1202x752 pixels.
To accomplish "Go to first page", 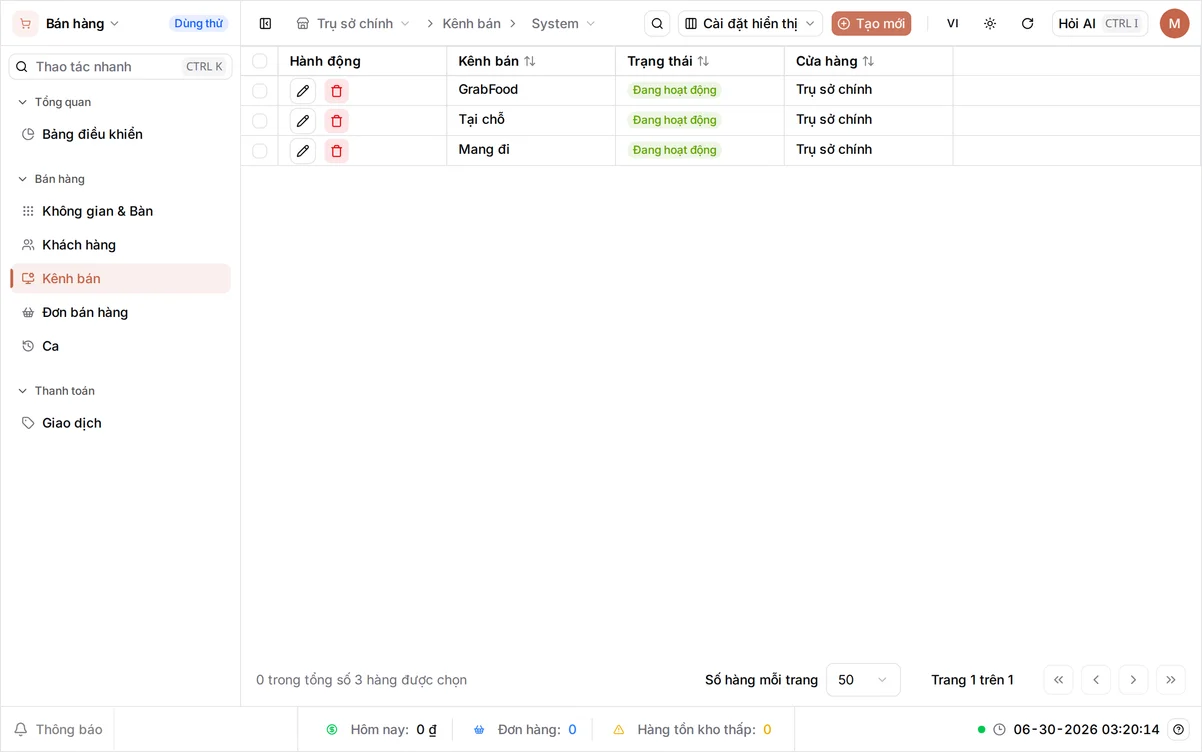I will 1058,680.
